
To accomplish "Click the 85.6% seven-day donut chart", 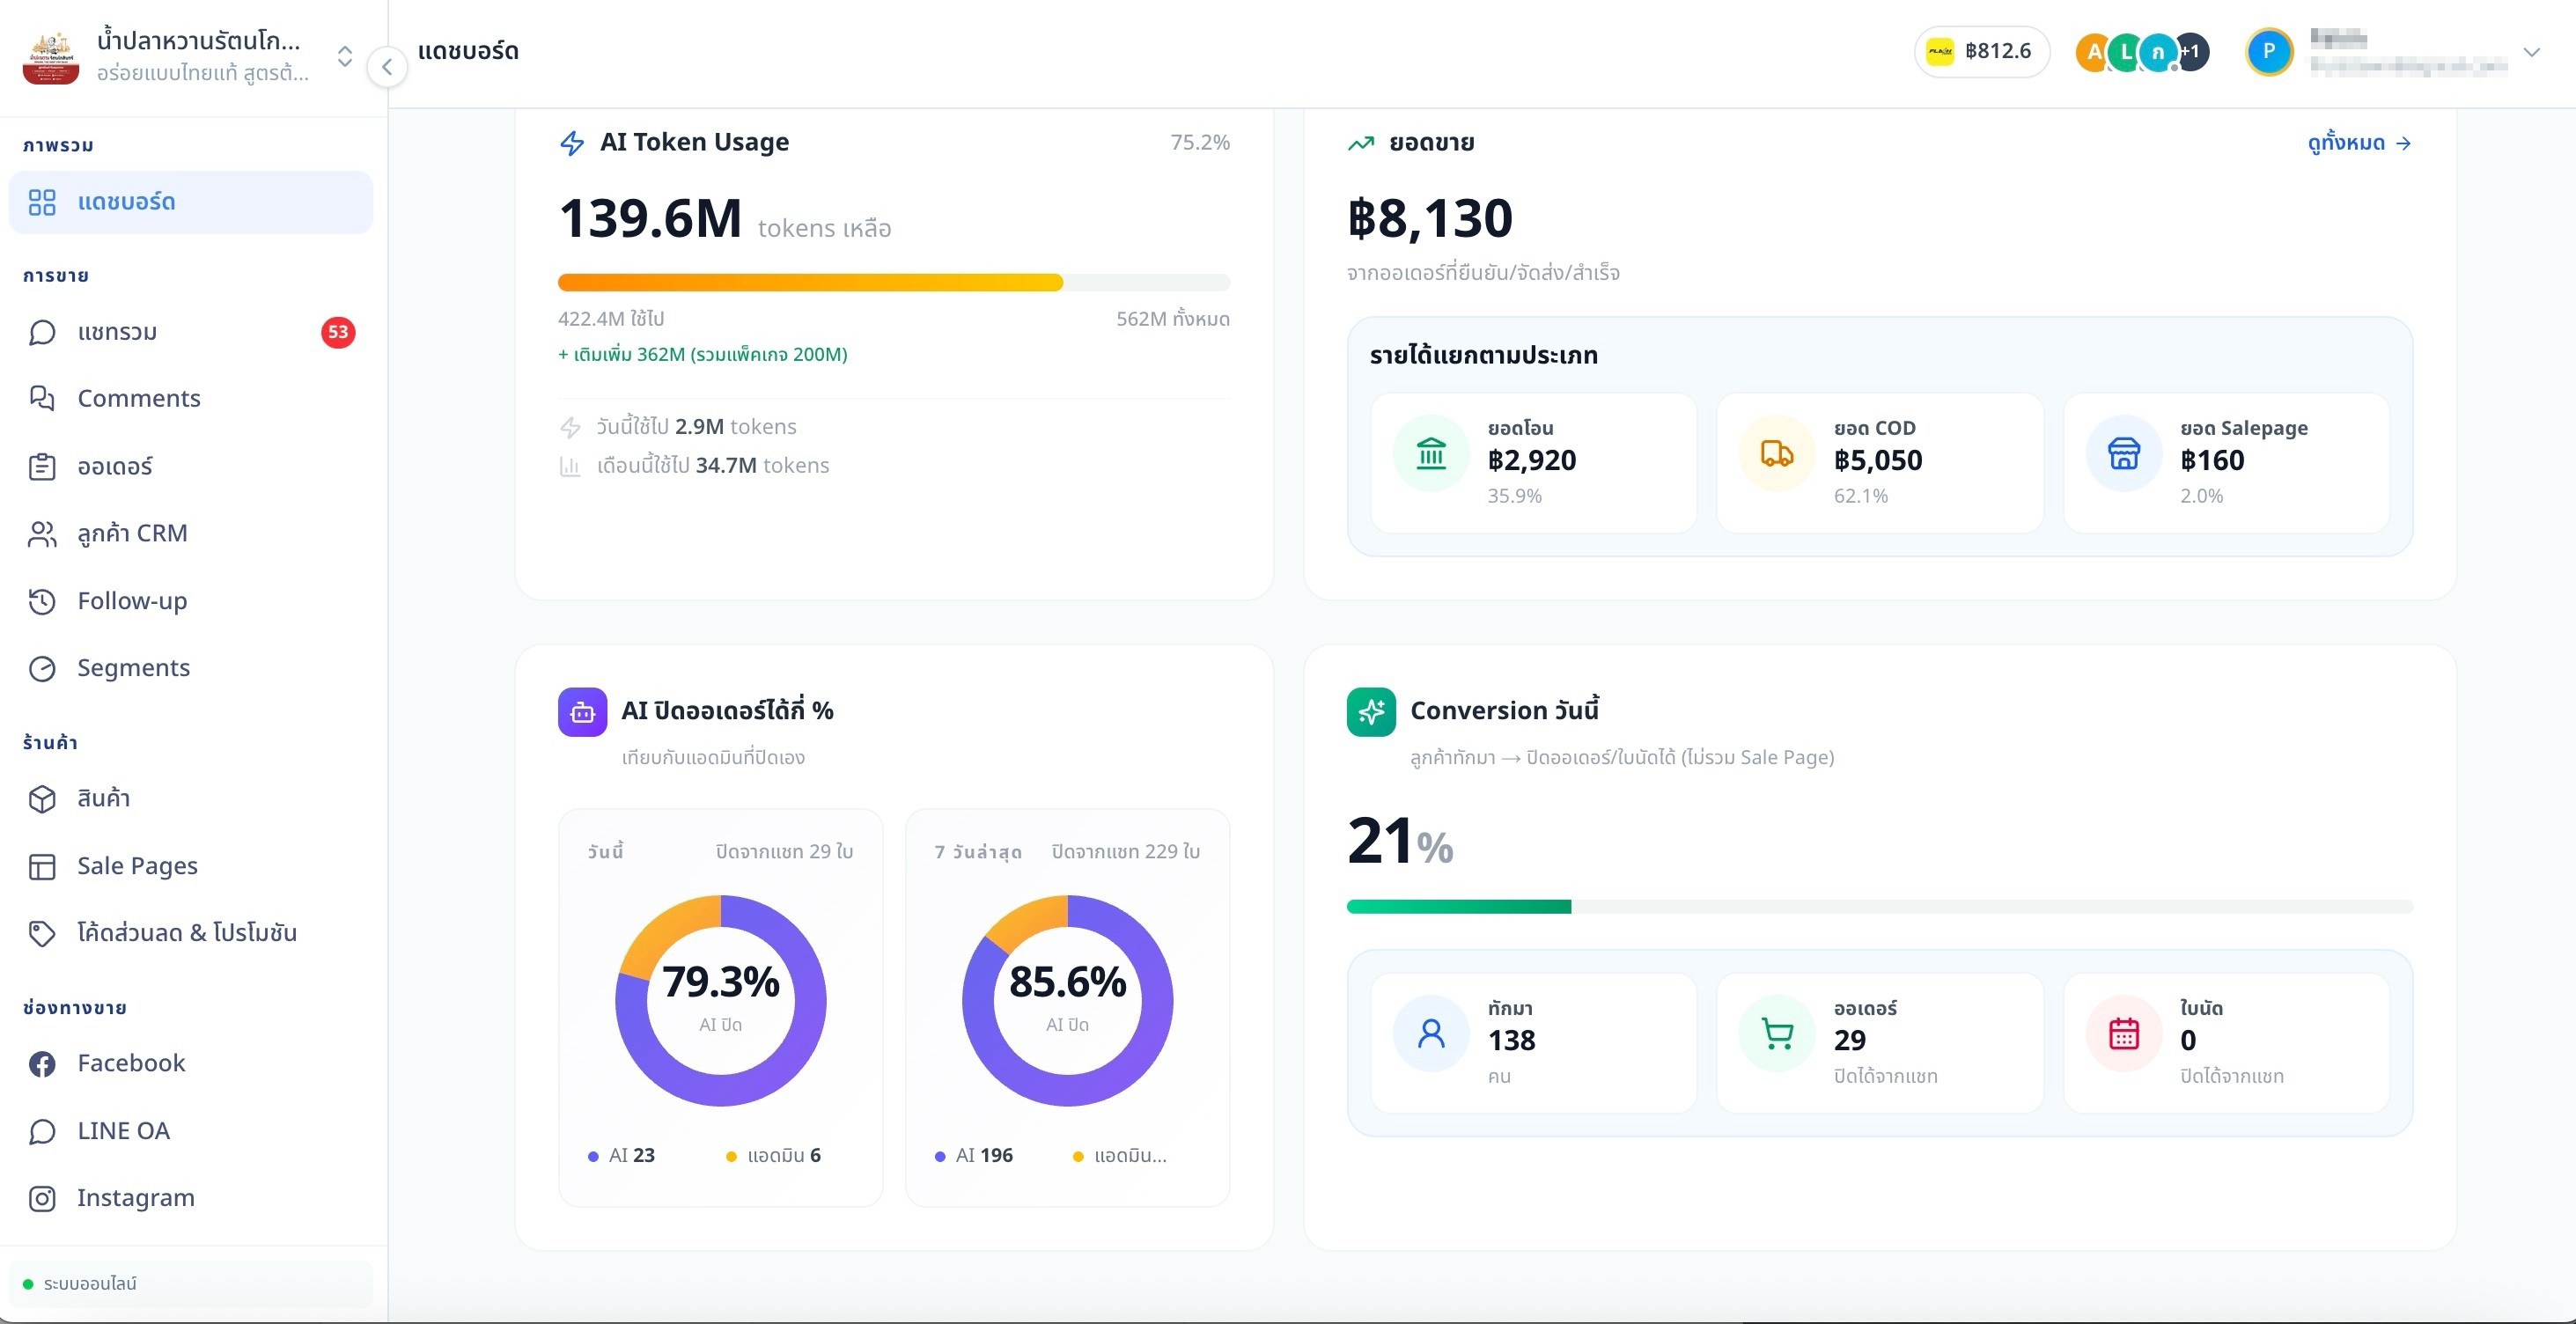I will (1067, 1001).
